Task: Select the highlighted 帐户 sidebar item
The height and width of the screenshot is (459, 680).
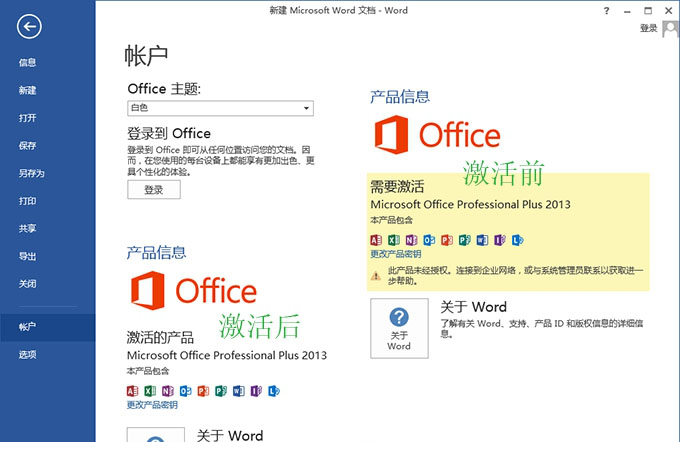Action: click(48, 327)
